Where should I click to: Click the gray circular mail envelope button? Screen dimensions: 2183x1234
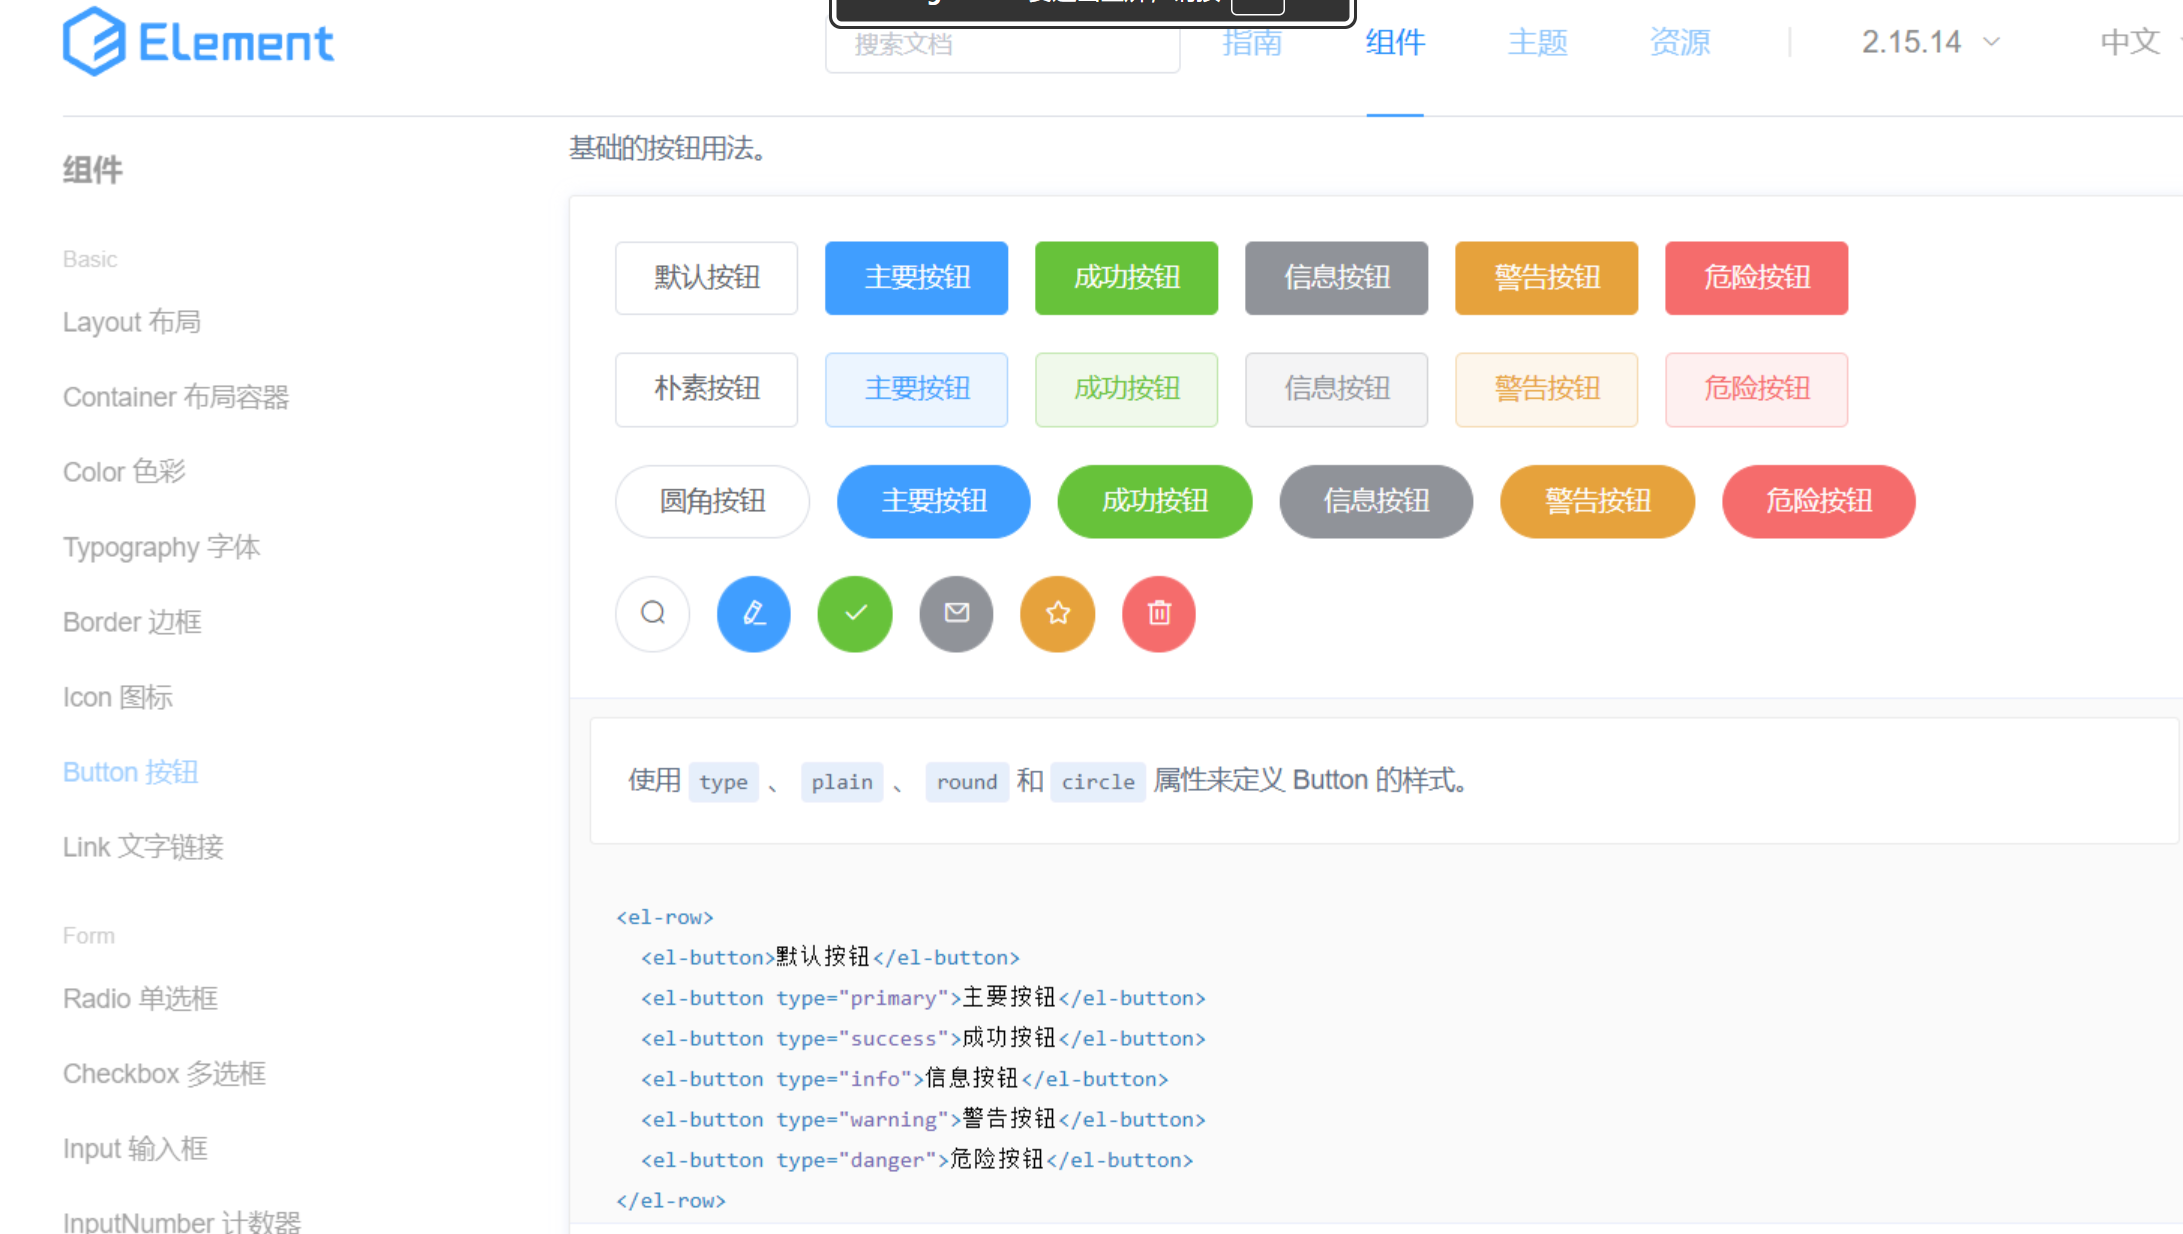click(x=956, y=613)
